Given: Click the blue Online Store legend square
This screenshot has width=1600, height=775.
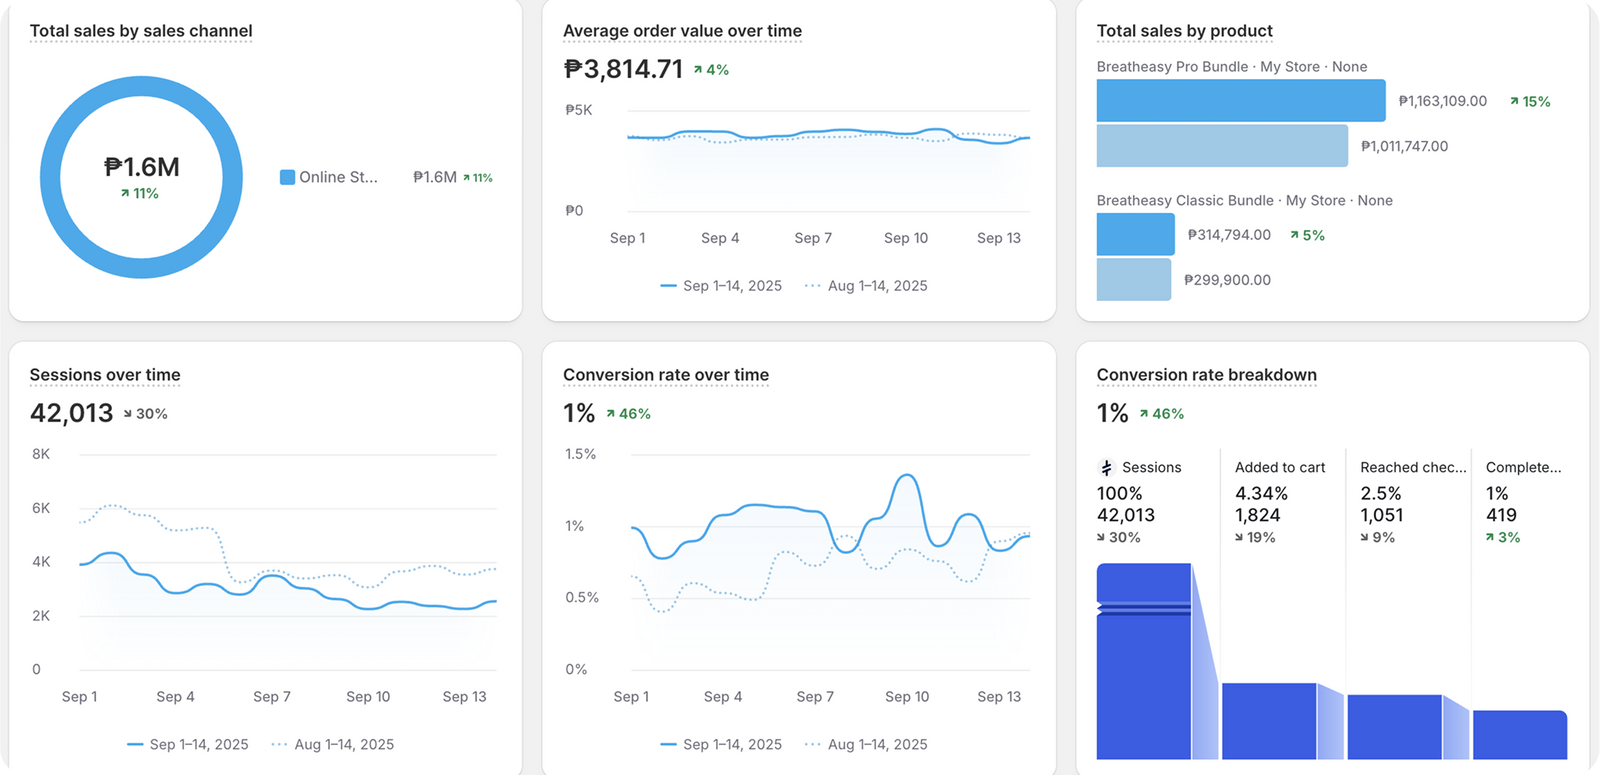Looking at the screenshot, I should (287, 177).
